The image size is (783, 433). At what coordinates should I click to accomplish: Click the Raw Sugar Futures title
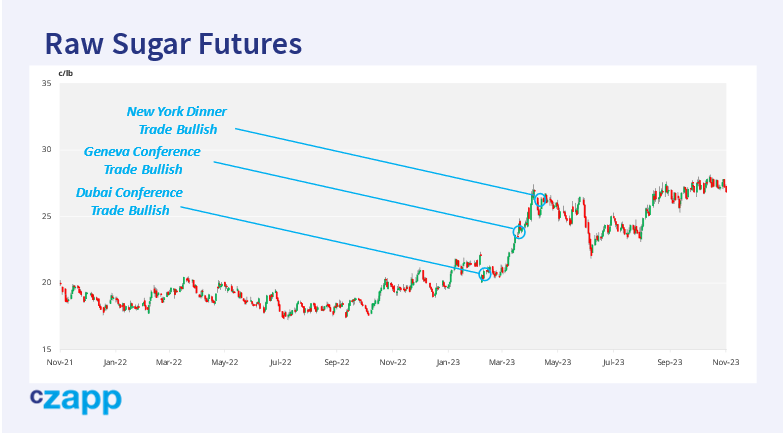[x=173, y=44]
